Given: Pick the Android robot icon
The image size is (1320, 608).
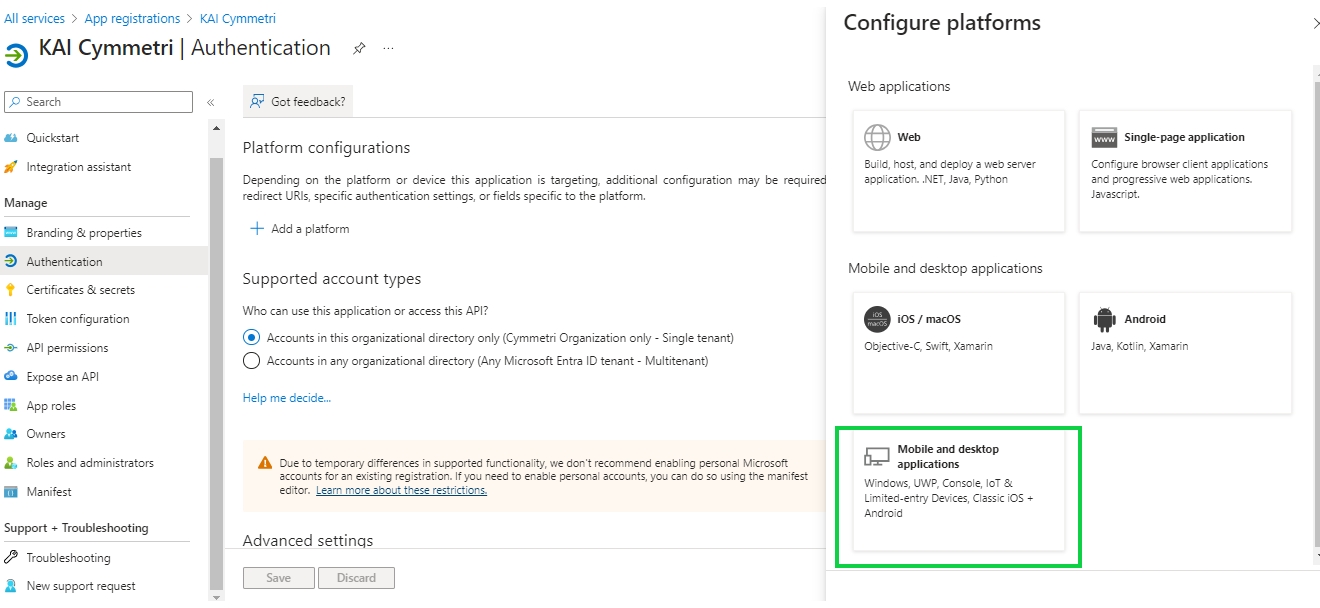Looking at the screenshot, I should click(1104, 319).
